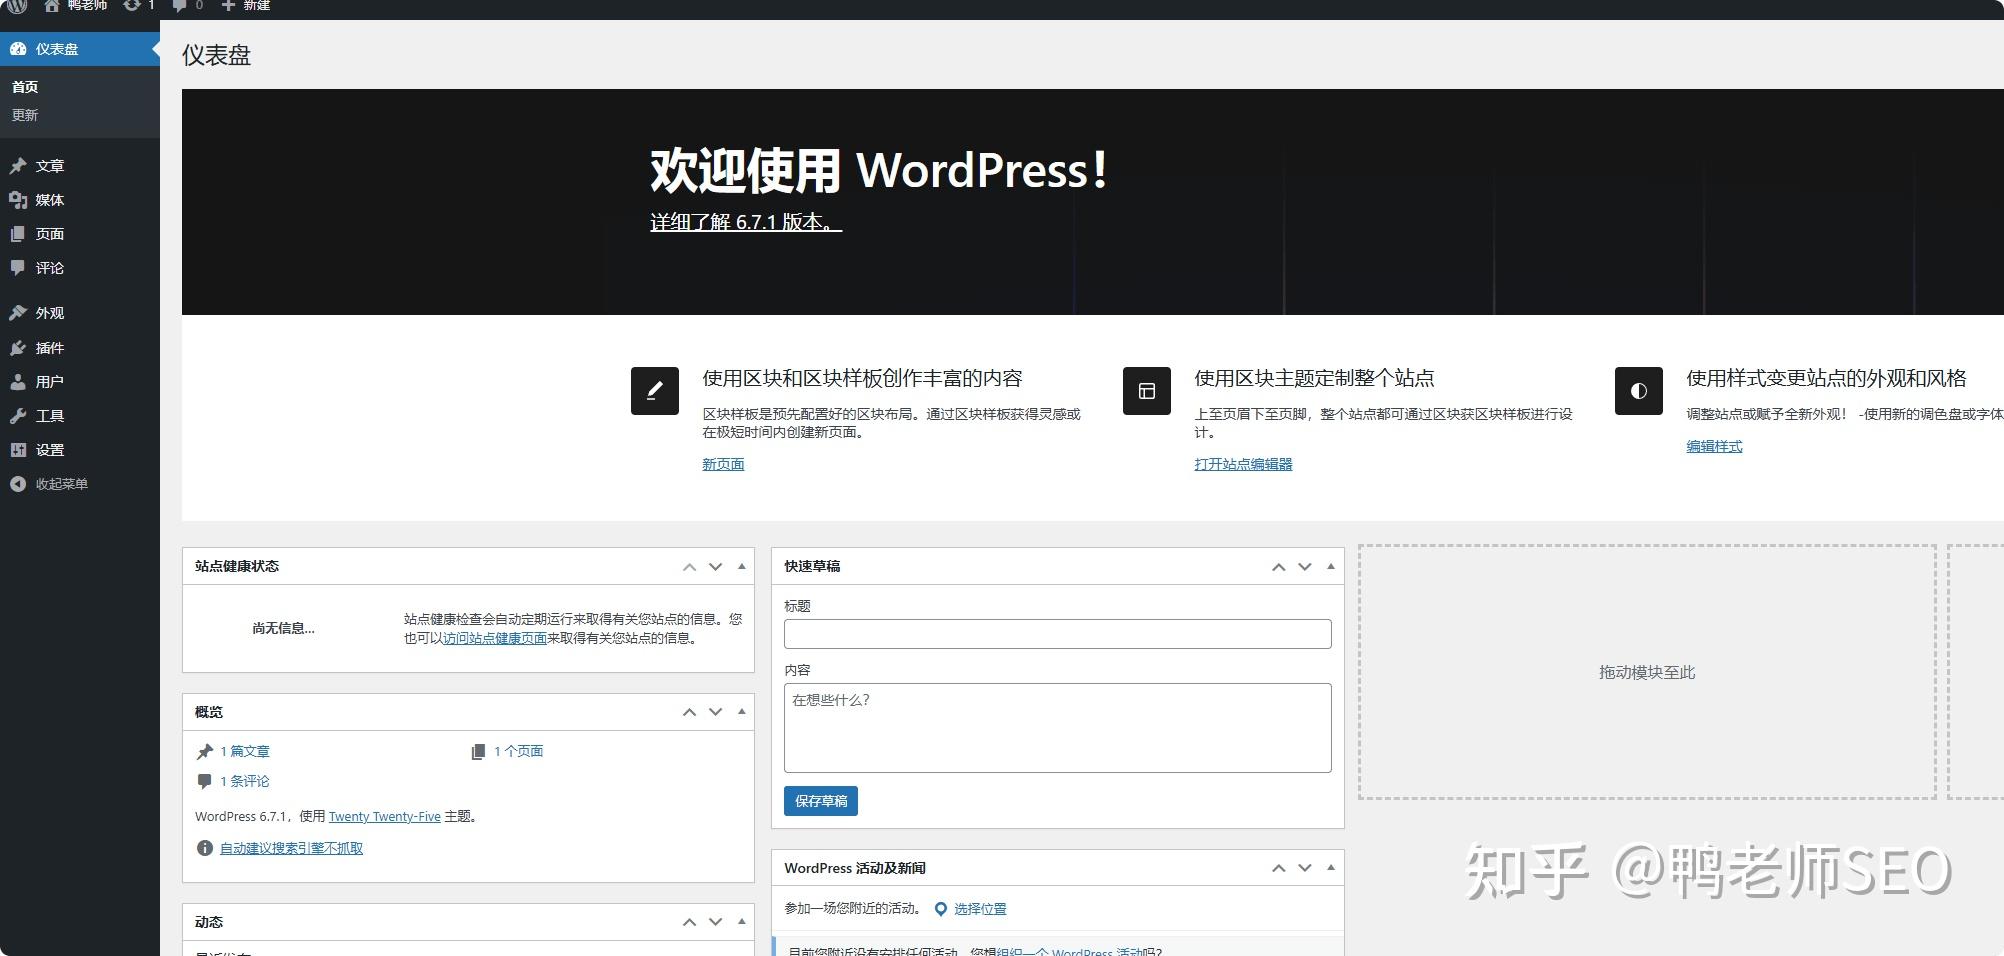Screen dimensions: 2004x956
Task: Open the 插件 plugins section
Action: [x=48, y=347]
